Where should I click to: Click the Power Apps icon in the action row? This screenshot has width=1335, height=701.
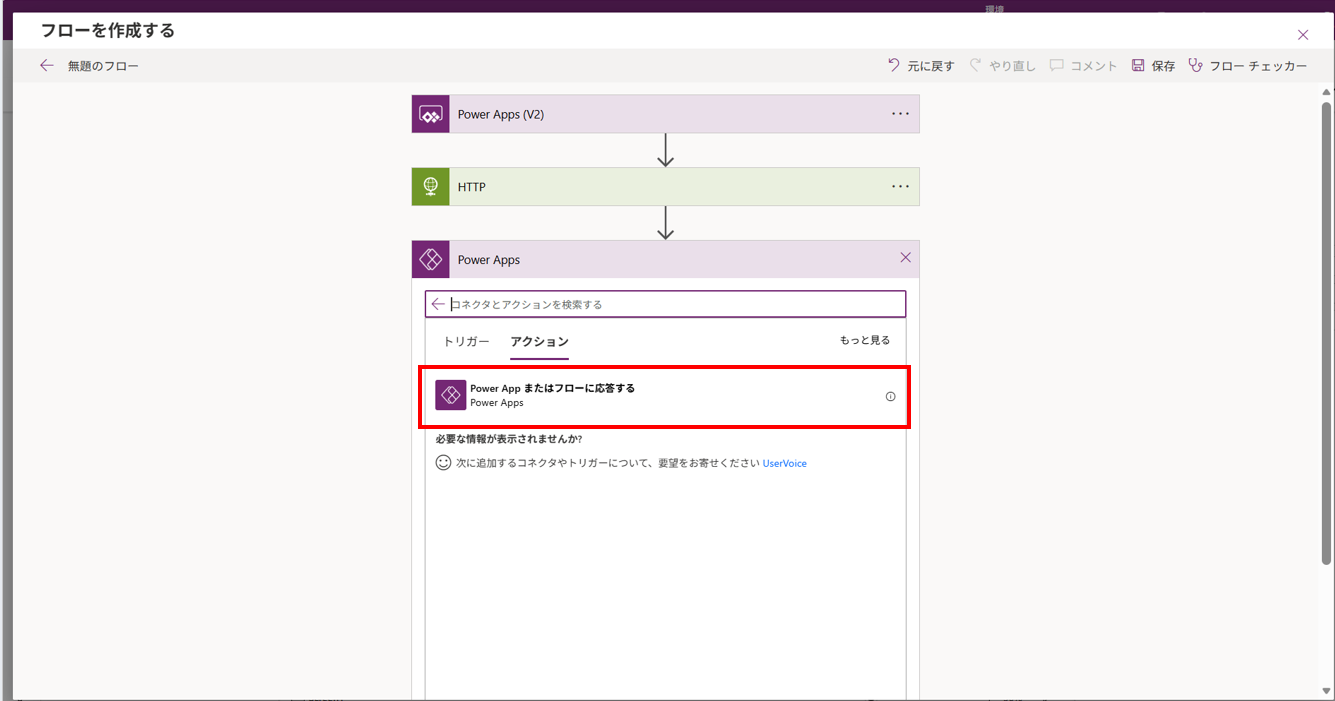tap(451, 395)
